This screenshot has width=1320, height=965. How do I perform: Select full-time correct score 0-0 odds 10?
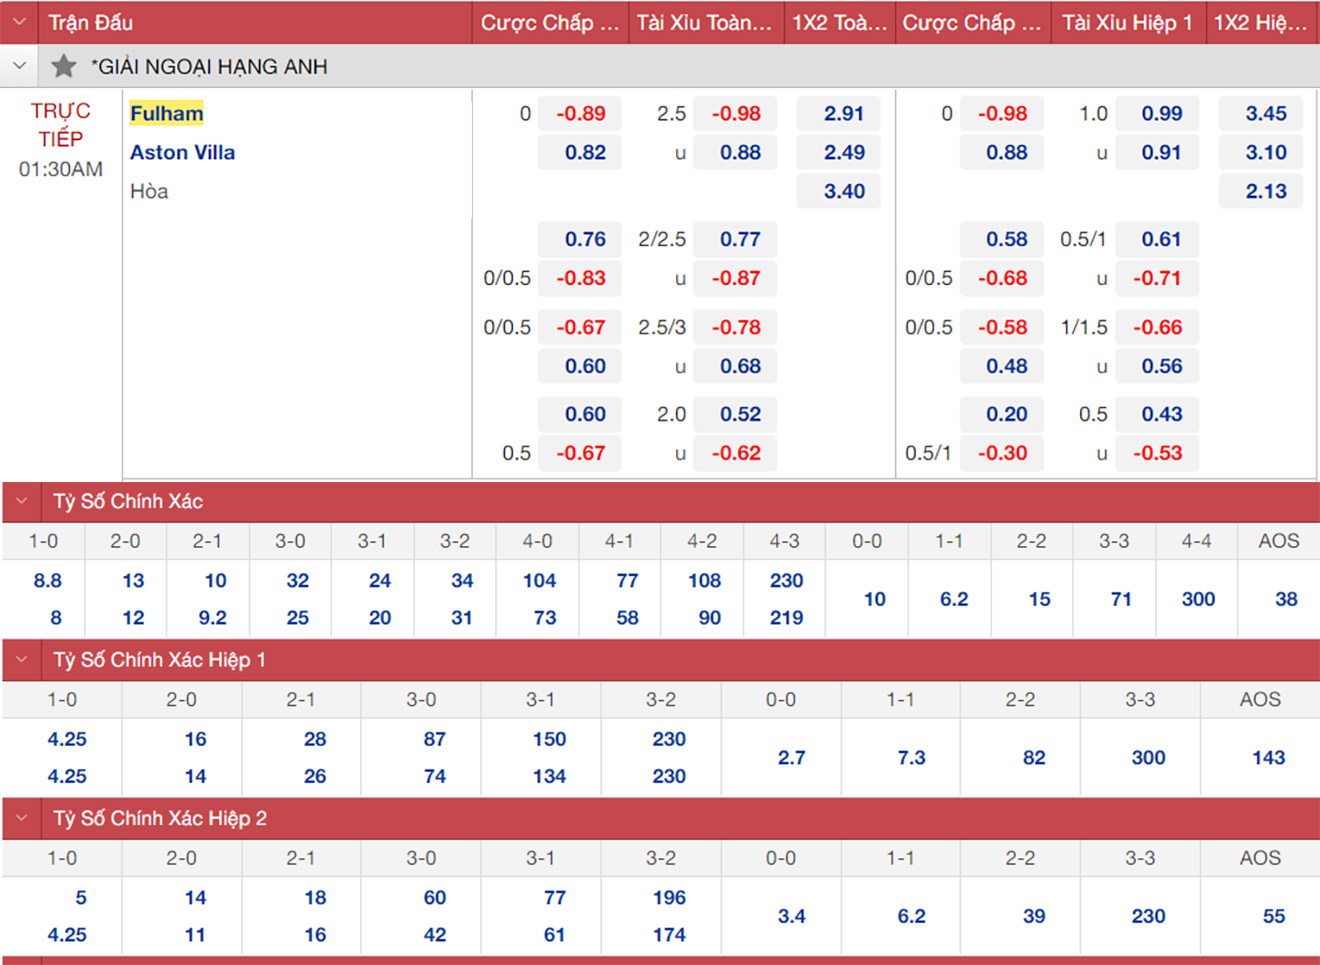(x=874, y=599)
